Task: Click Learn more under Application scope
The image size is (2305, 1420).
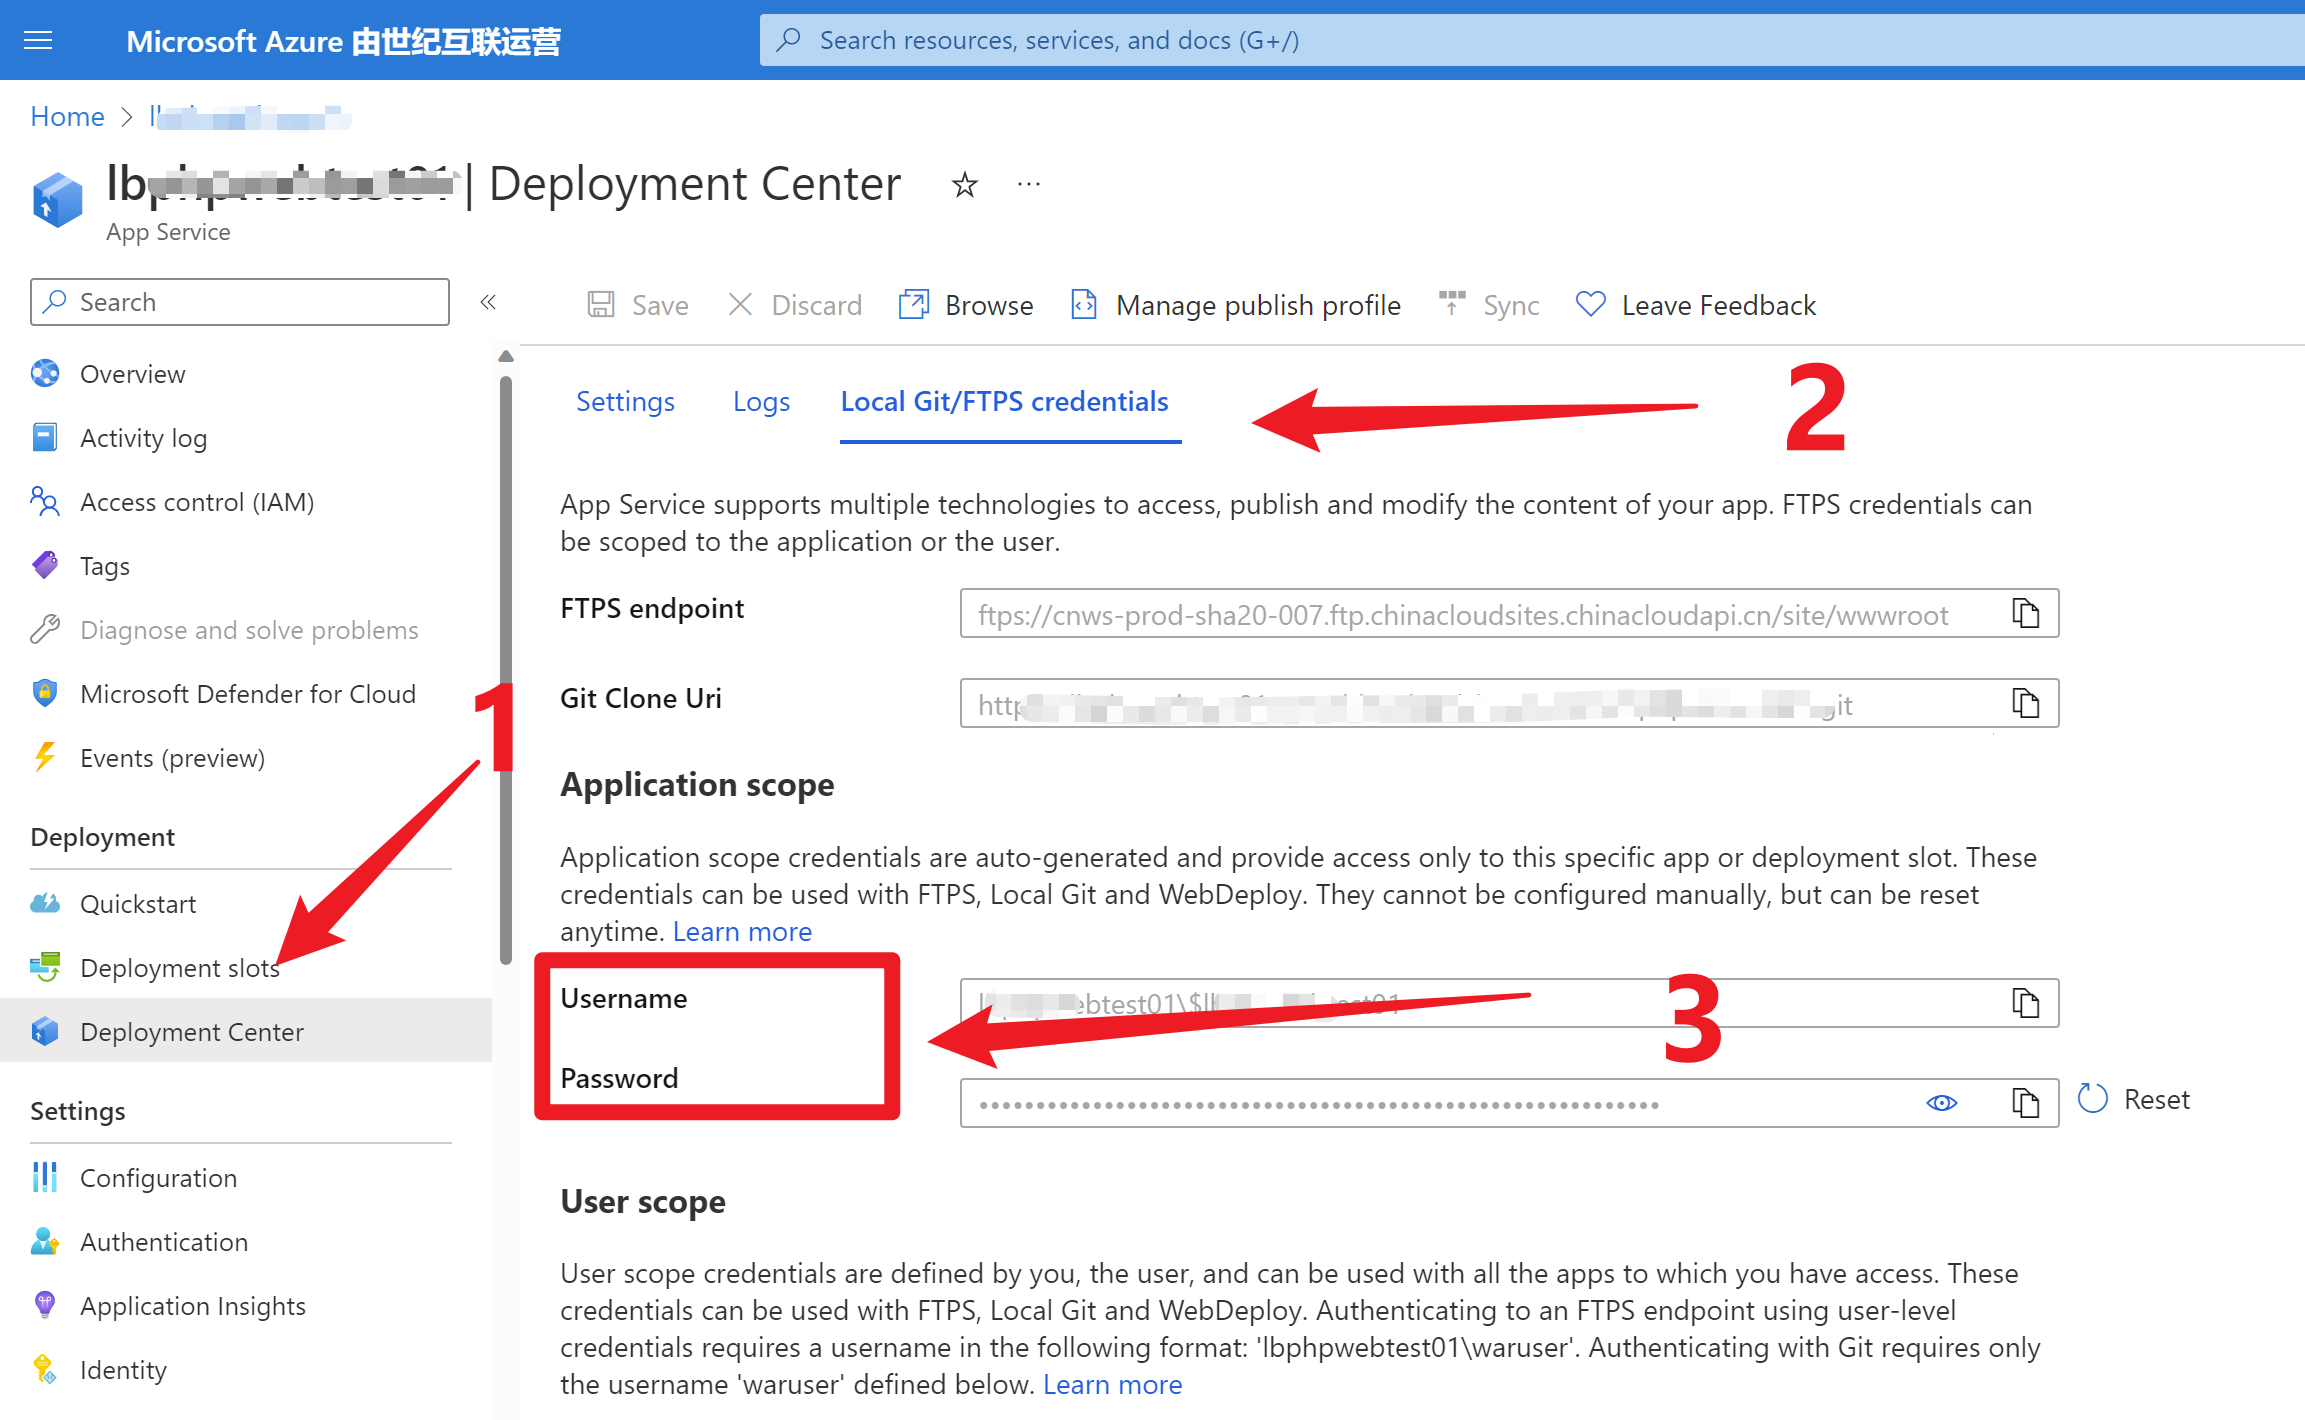Action: 742,931
